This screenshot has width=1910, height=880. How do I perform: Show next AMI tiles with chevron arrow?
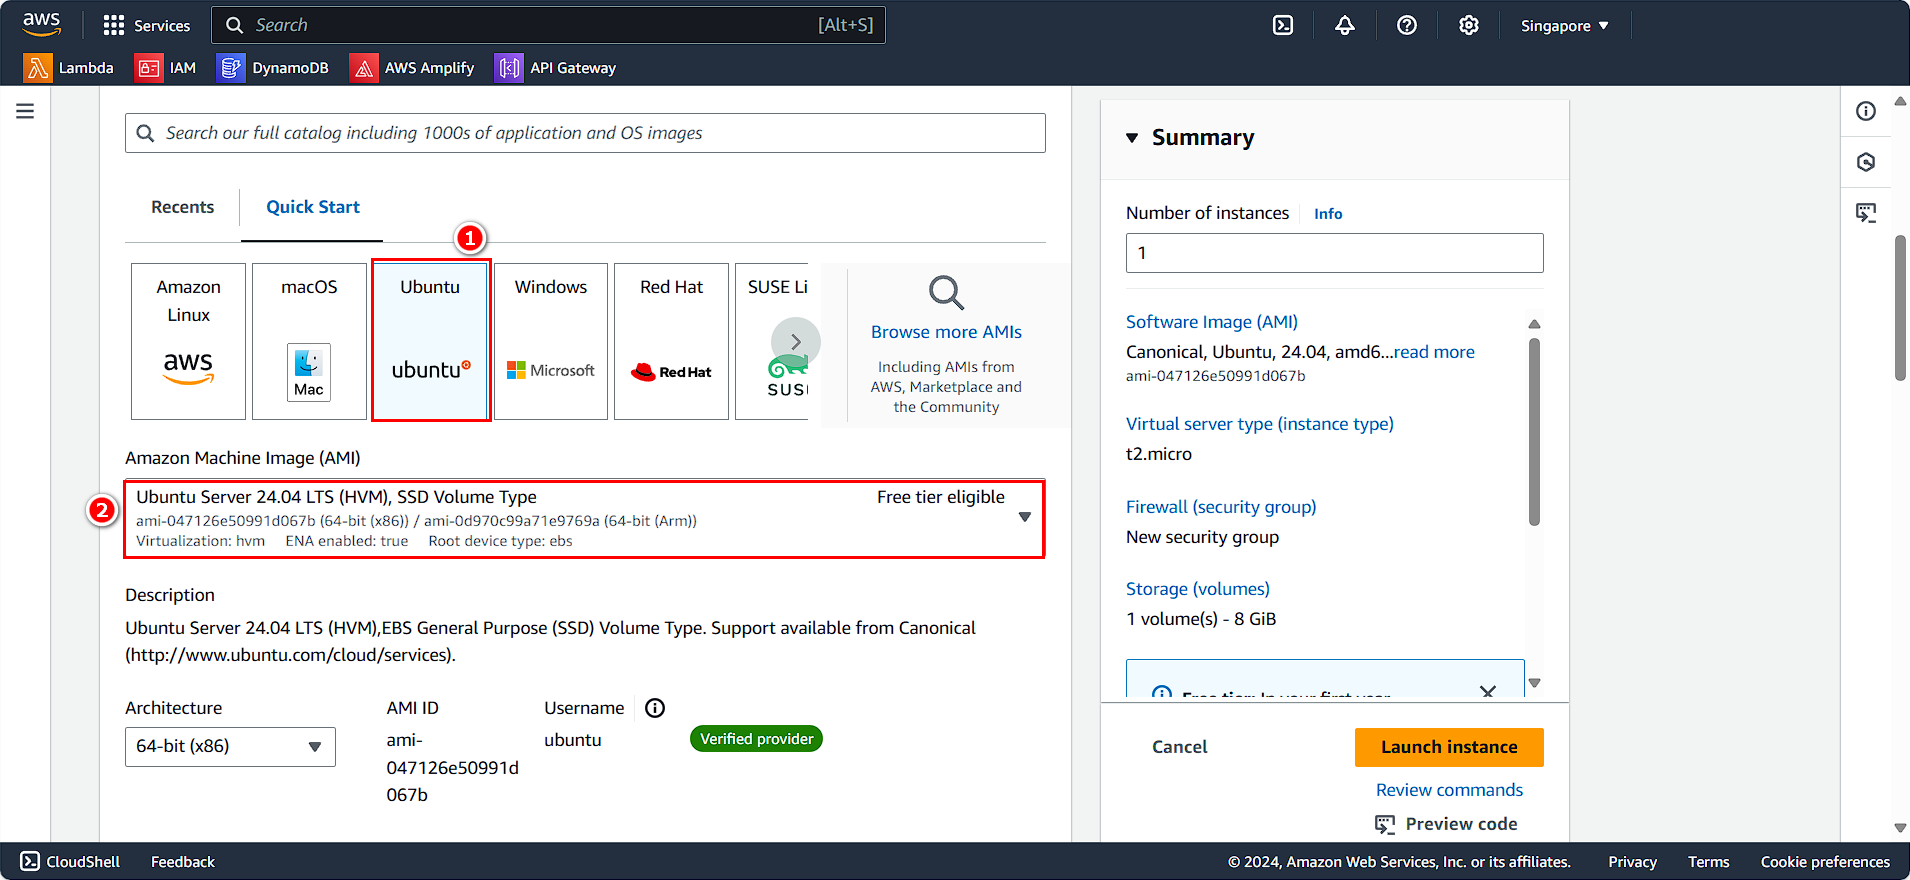[x=796, y=342]
